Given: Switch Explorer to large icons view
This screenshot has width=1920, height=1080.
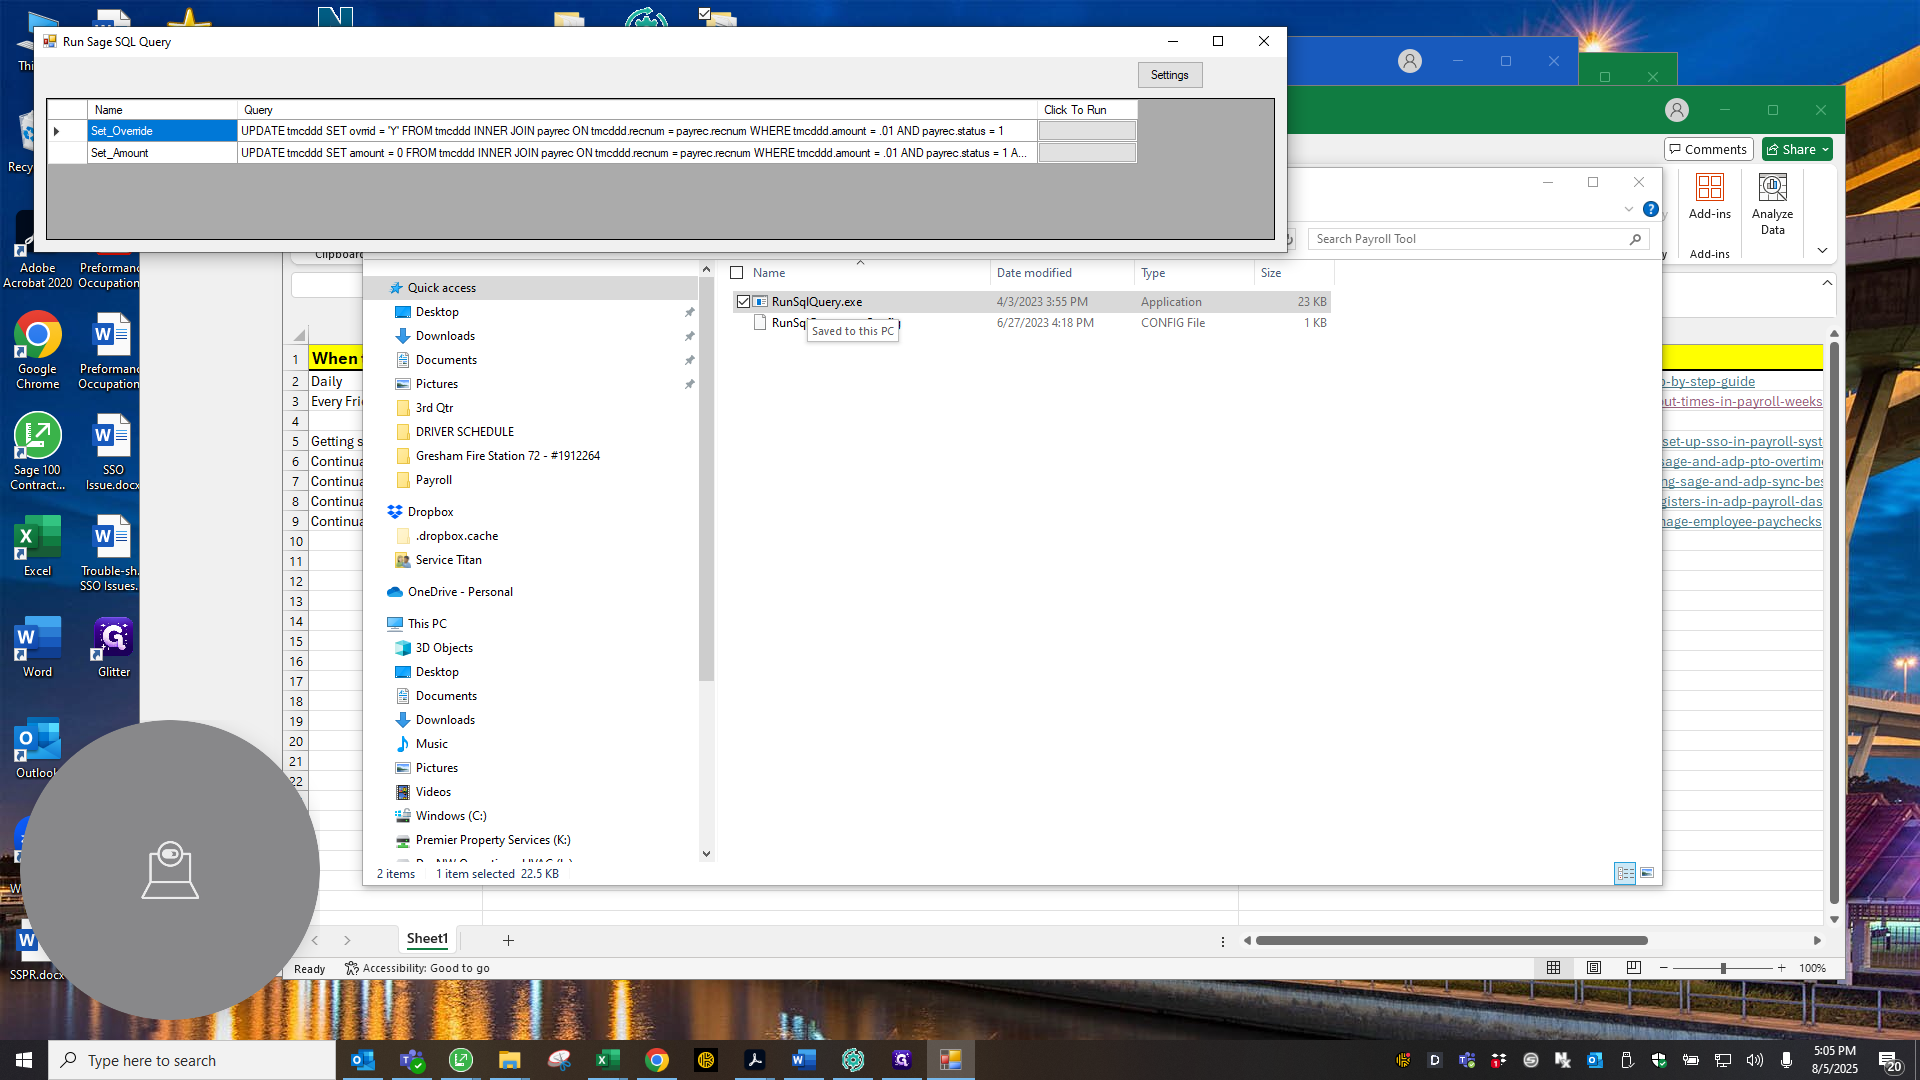Looking at the screenshot, I should pos(1647,873).
